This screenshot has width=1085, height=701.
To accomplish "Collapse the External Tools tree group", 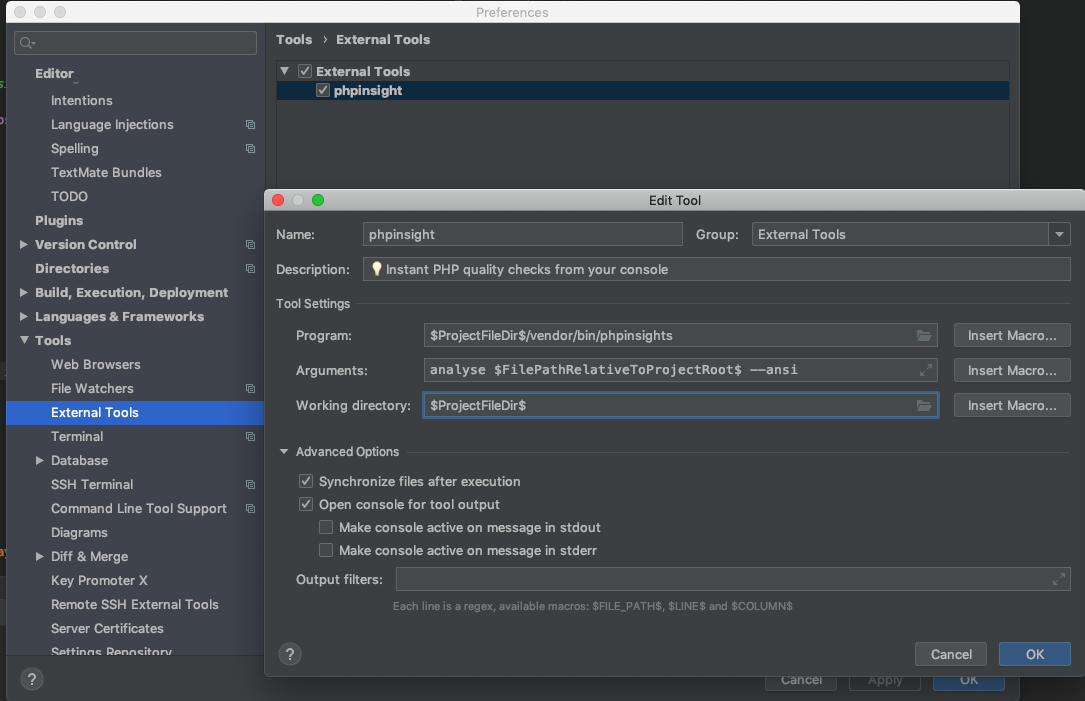I will tap(284, 71).
